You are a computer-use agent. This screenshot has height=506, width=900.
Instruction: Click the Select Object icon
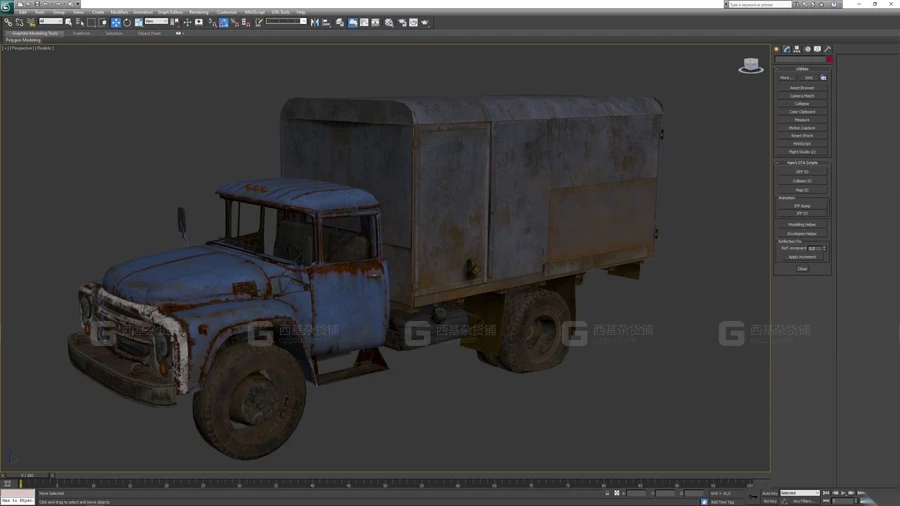tap(68, 22)
